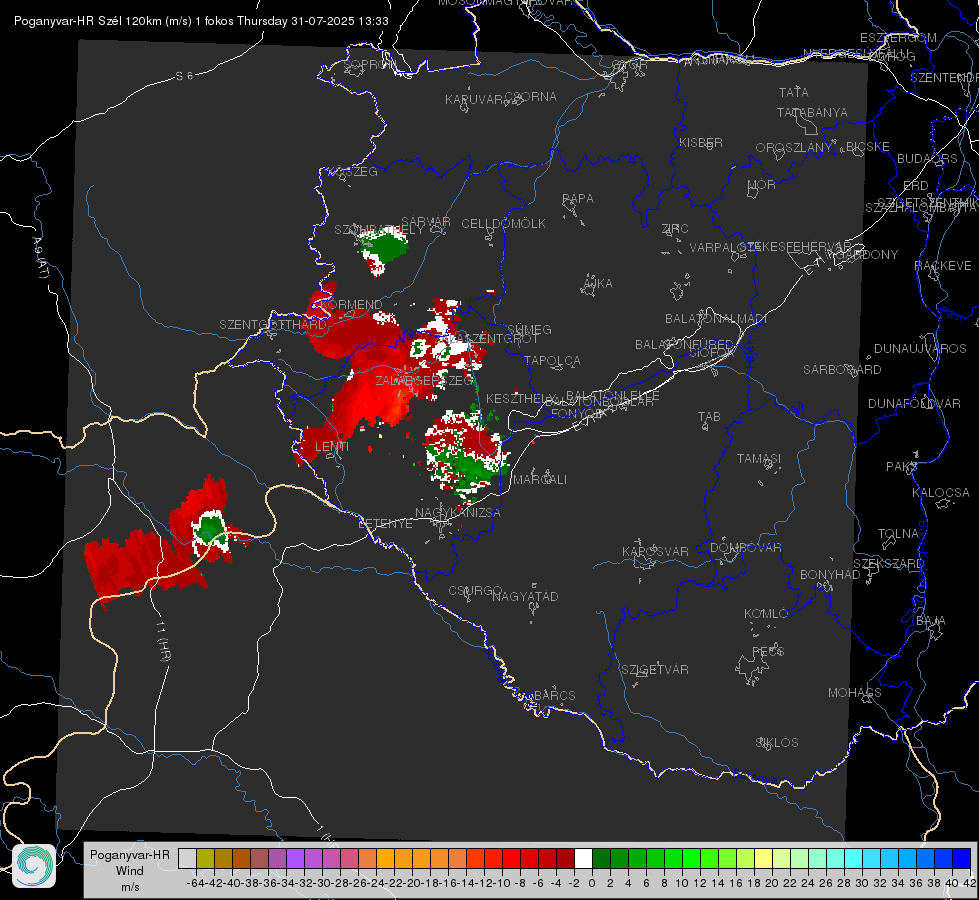
Task: Click the OROSZLANY town label
Action: (x=793, y=147)
